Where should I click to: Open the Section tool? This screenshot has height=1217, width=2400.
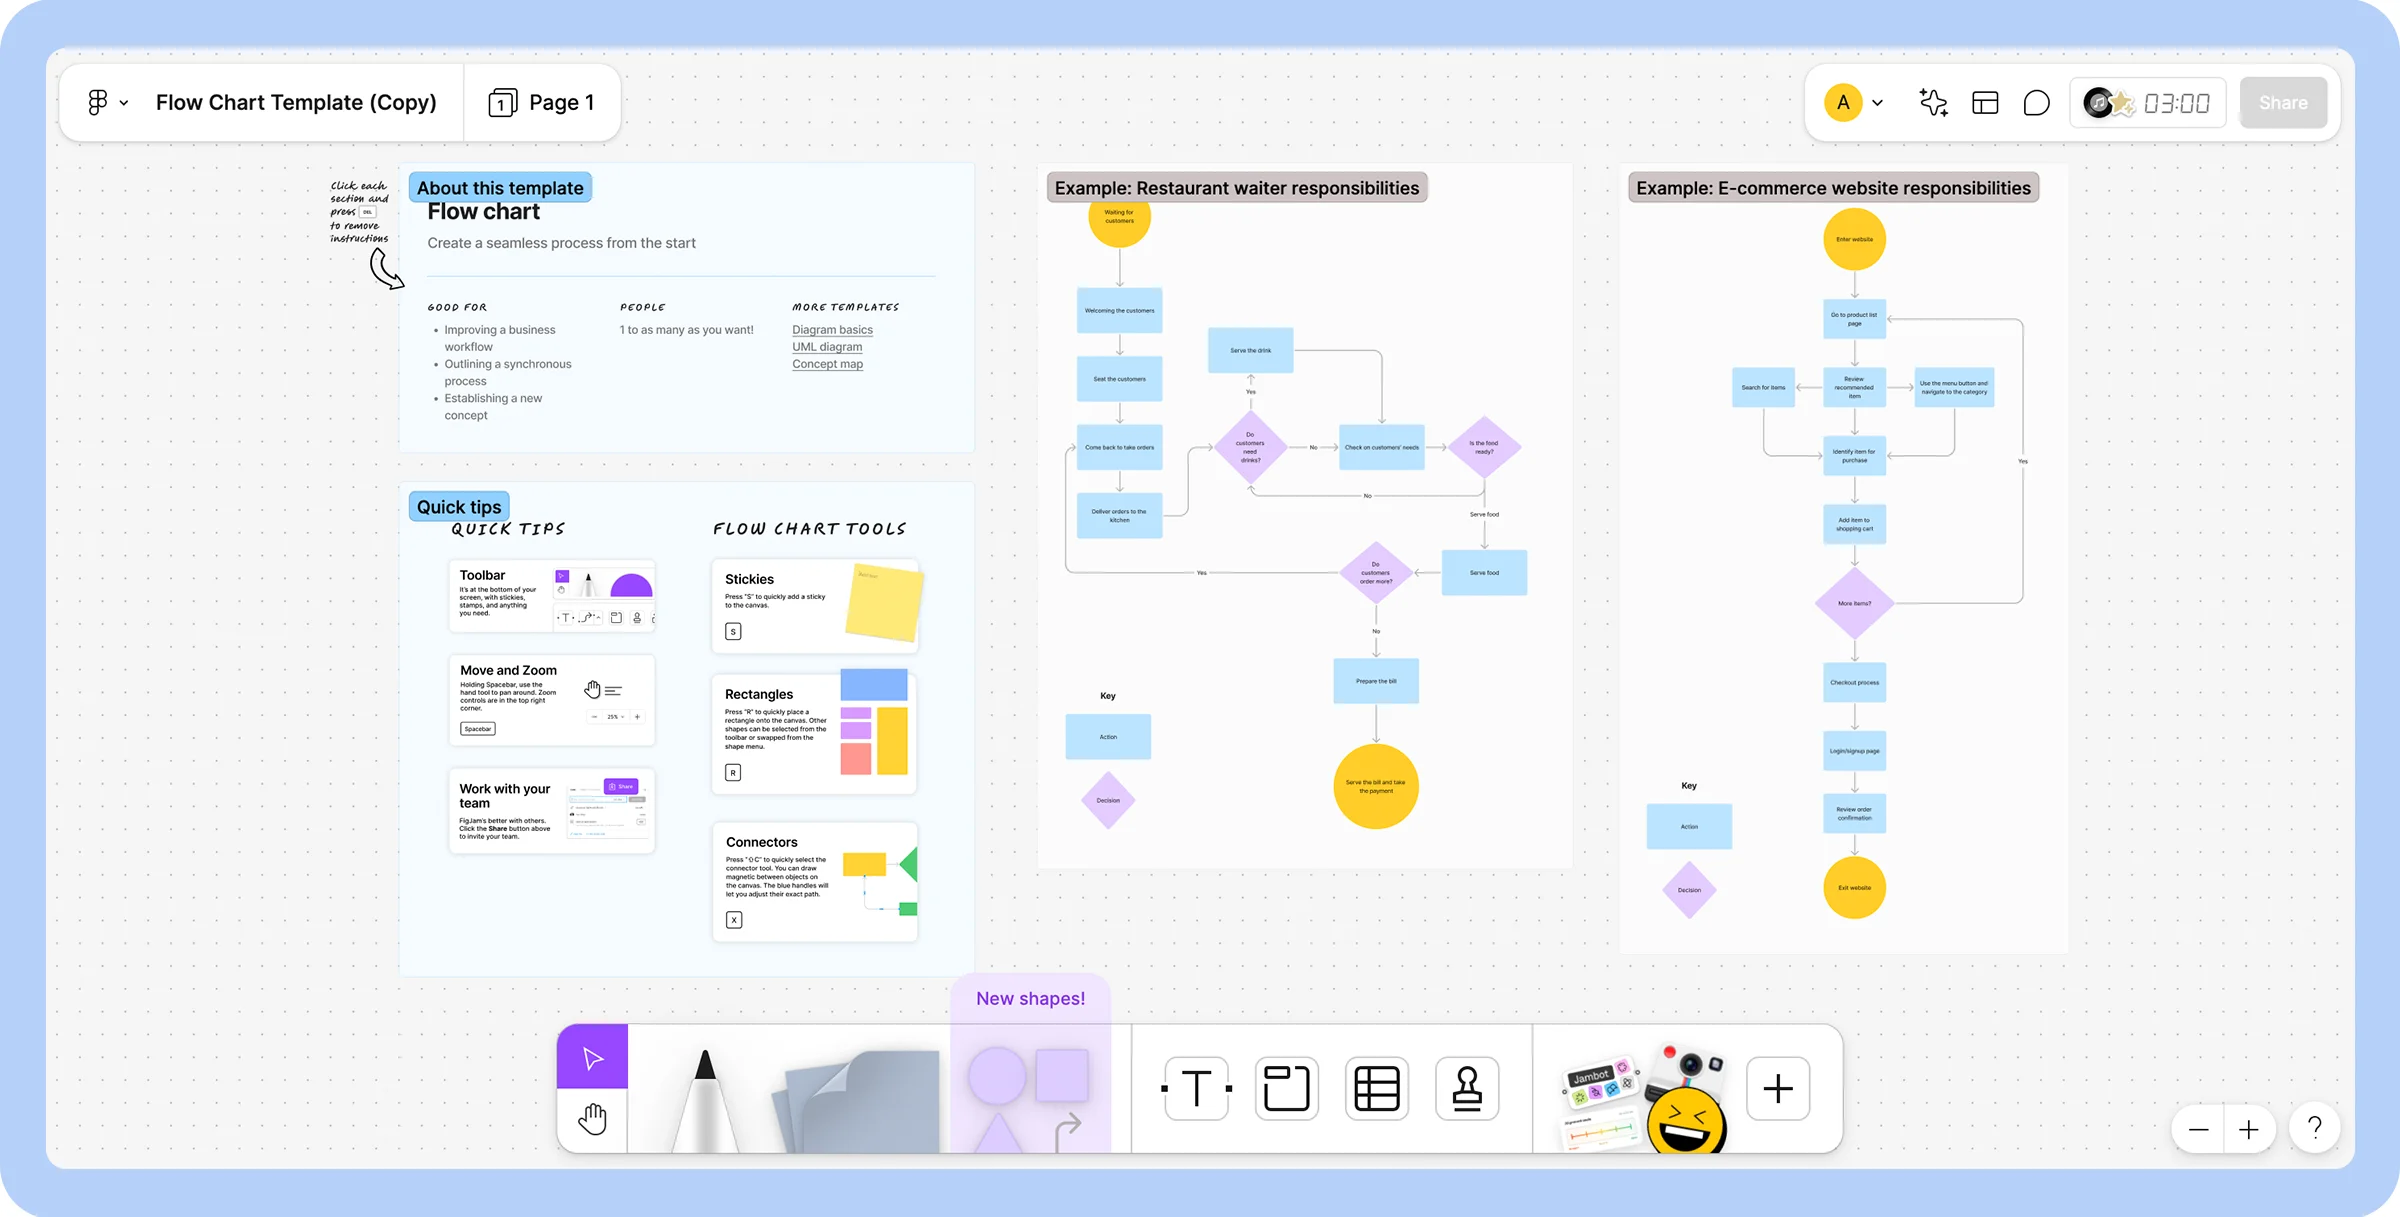click(1286, 1088)
